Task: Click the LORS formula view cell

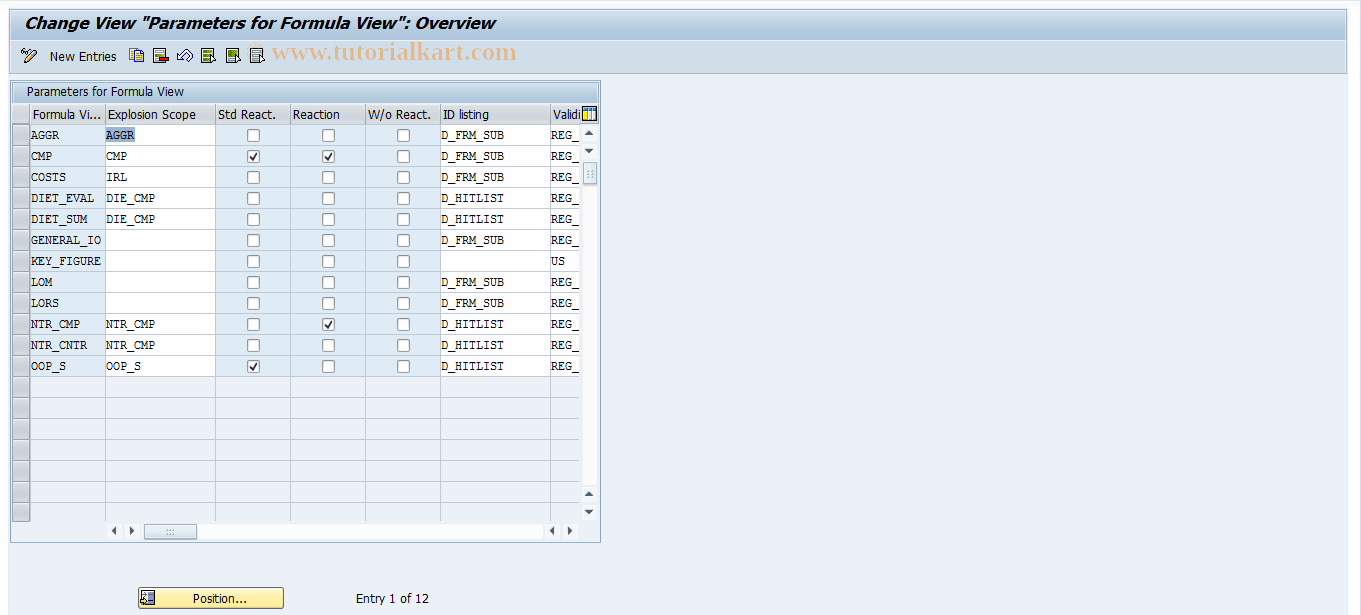Action: point(67,303)
